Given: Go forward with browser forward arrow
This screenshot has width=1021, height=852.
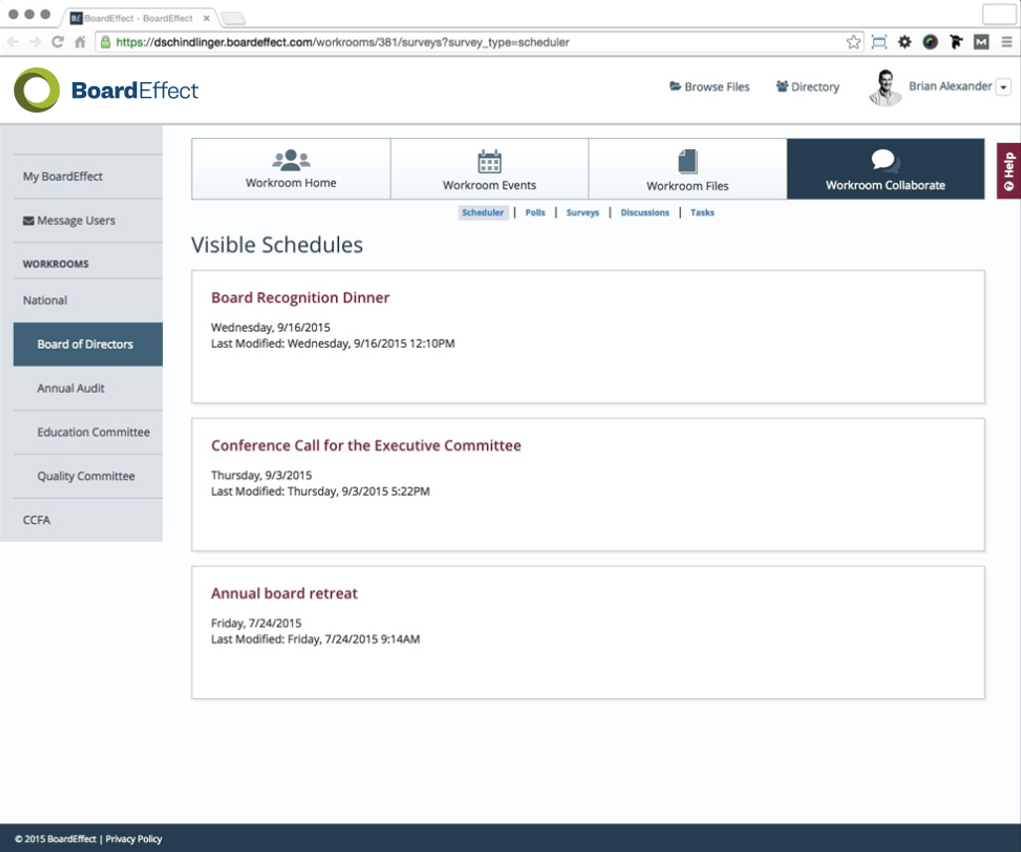Looking at the screenshot, I should [x=35, y=42].
